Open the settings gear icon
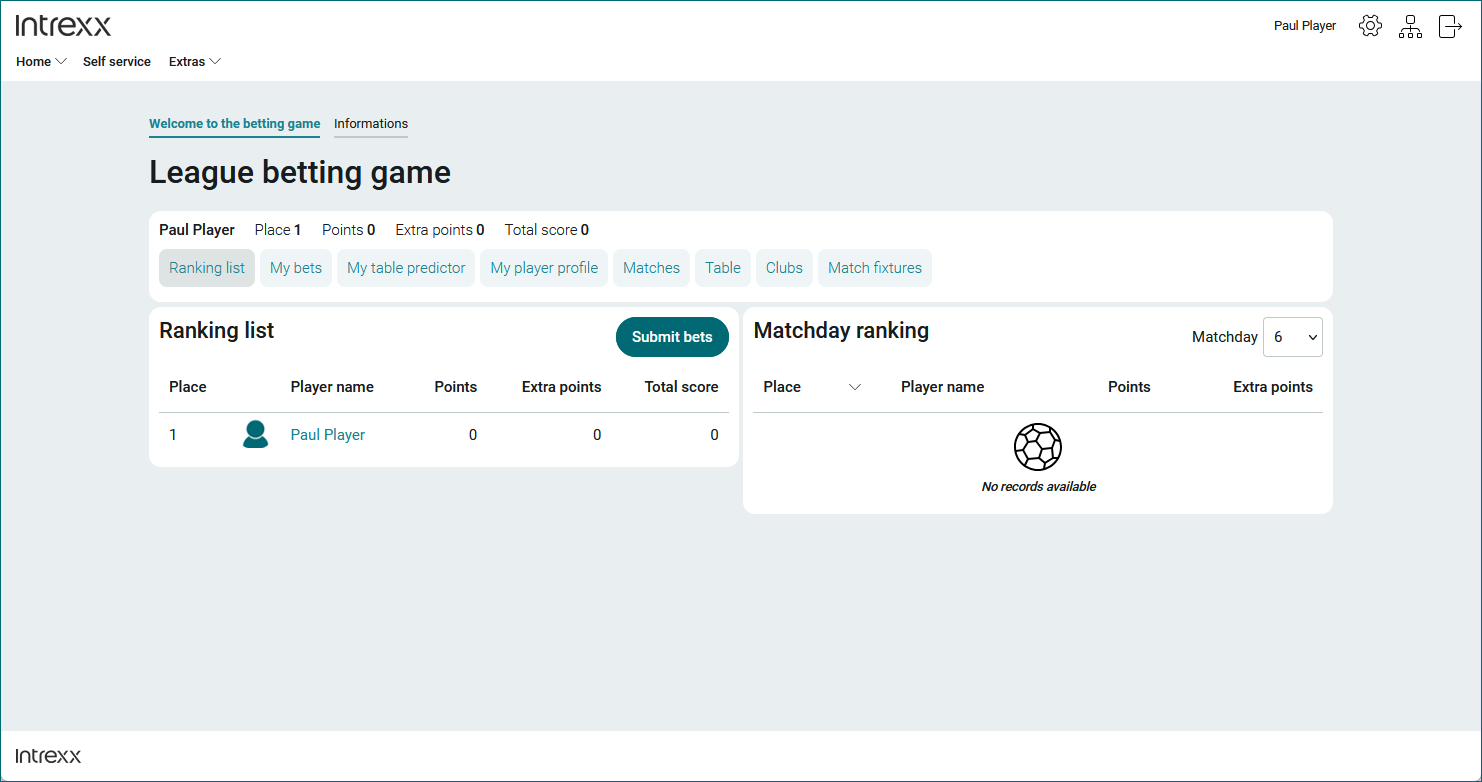This screenshot has height=782, width=1482. [1370, 26]
